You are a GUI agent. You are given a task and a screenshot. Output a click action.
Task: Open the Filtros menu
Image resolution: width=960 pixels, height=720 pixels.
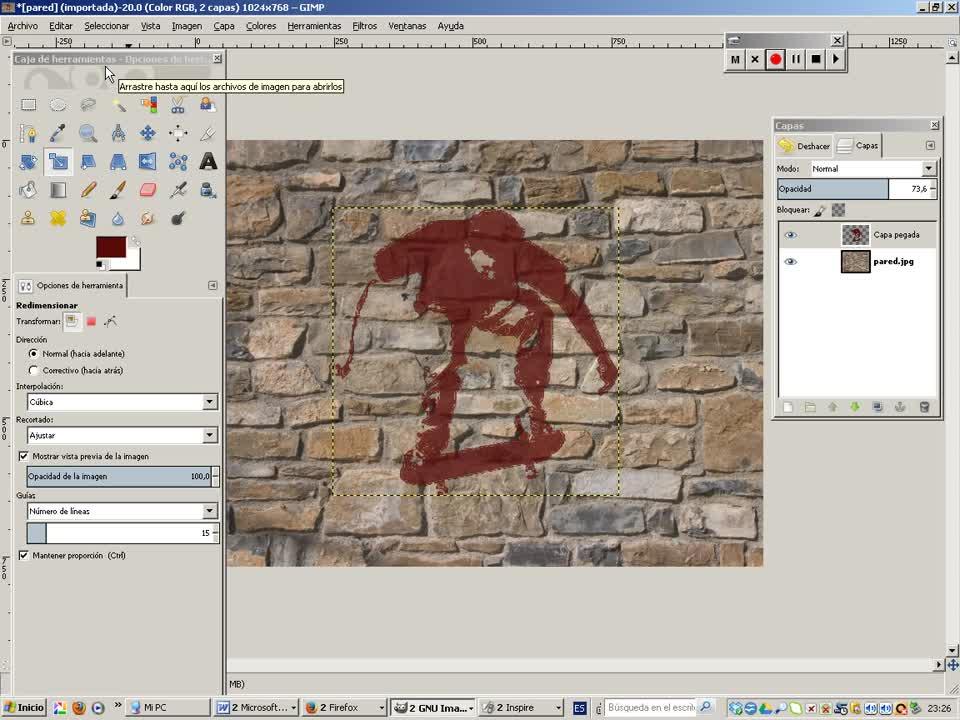coord(364,26)
